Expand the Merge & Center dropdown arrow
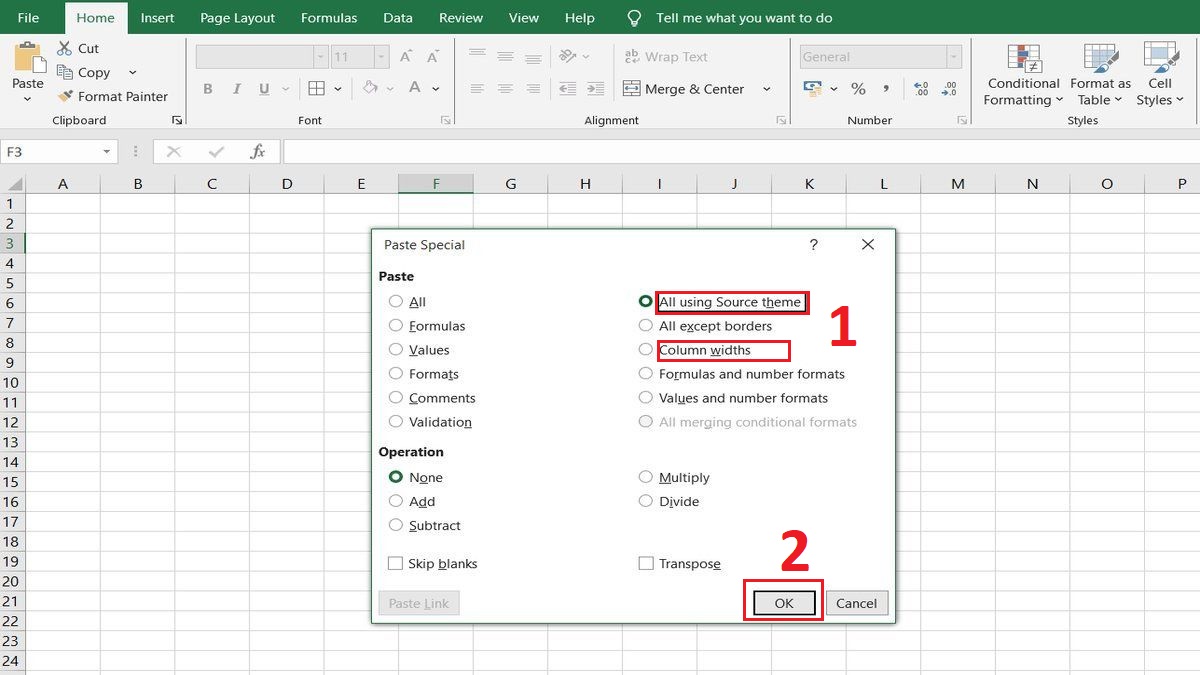 point(767,89)
